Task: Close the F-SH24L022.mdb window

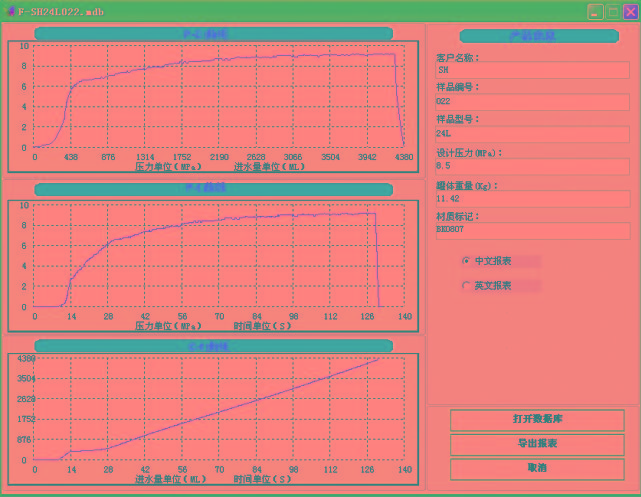Action: pyautogui.click(x=628, y=11)
